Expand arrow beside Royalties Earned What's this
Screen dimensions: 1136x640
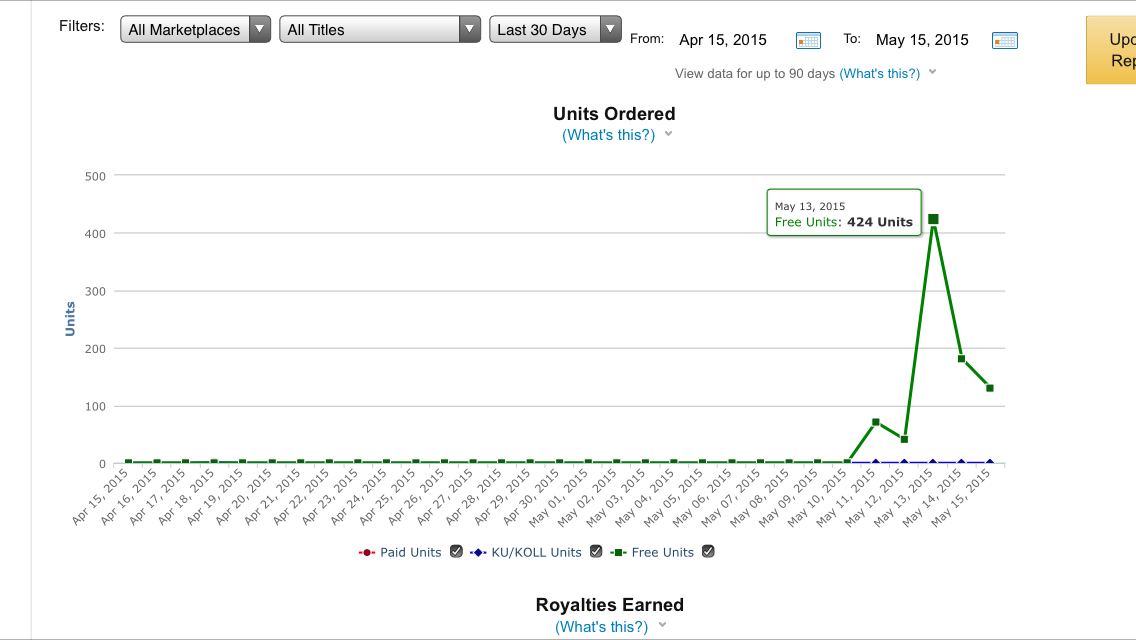click(661, 626)
